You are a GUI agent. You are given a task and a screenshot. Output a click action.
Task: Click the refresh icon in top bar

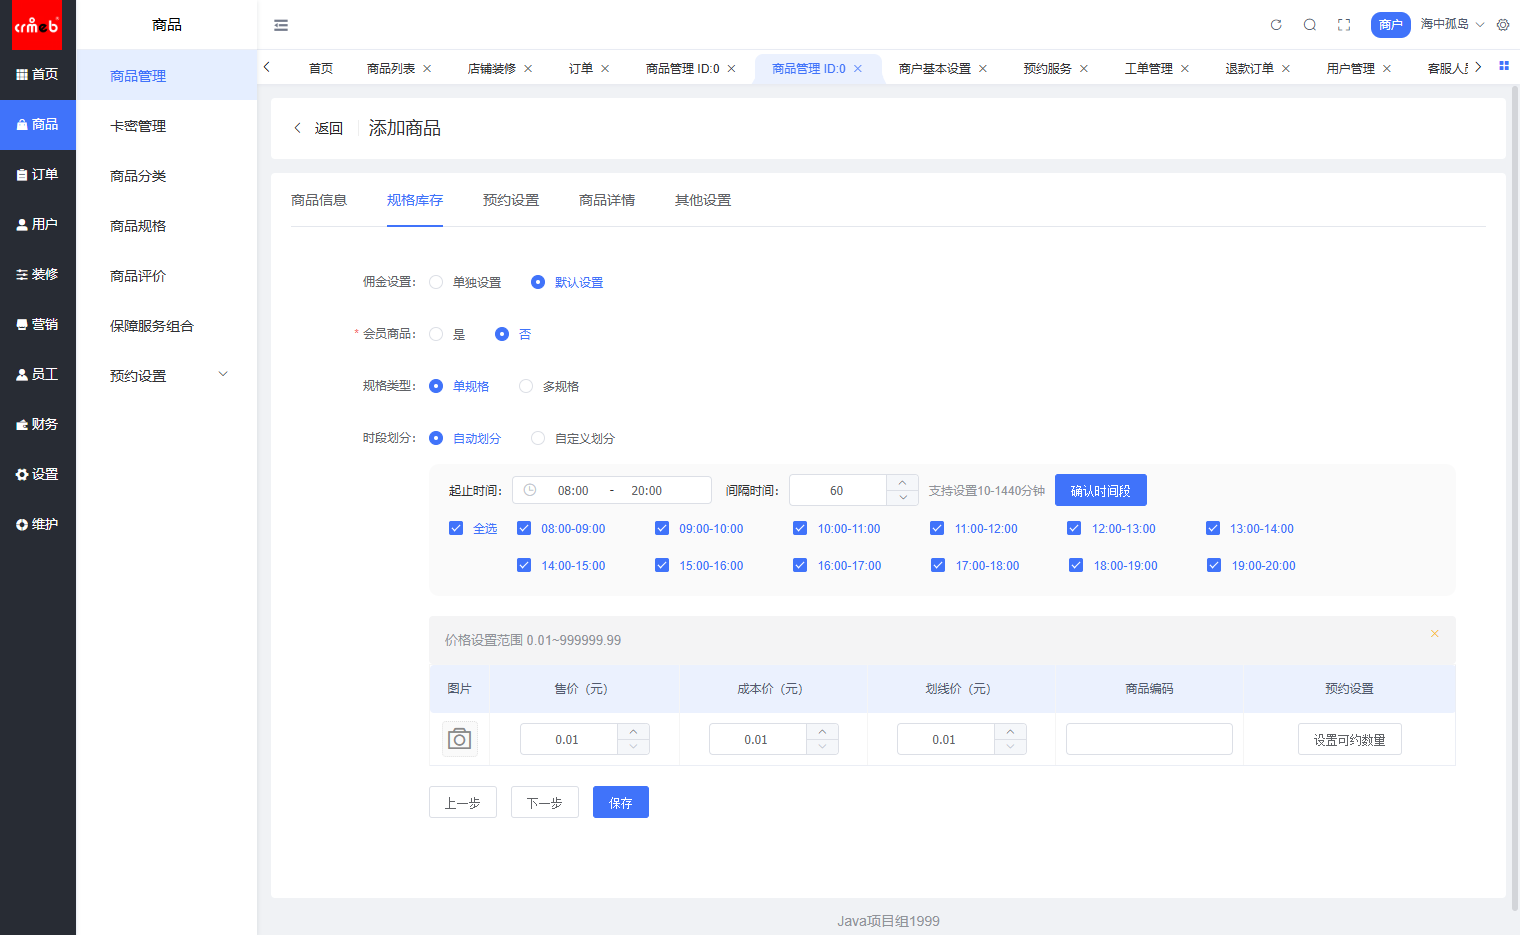[x=1276, y=25]
